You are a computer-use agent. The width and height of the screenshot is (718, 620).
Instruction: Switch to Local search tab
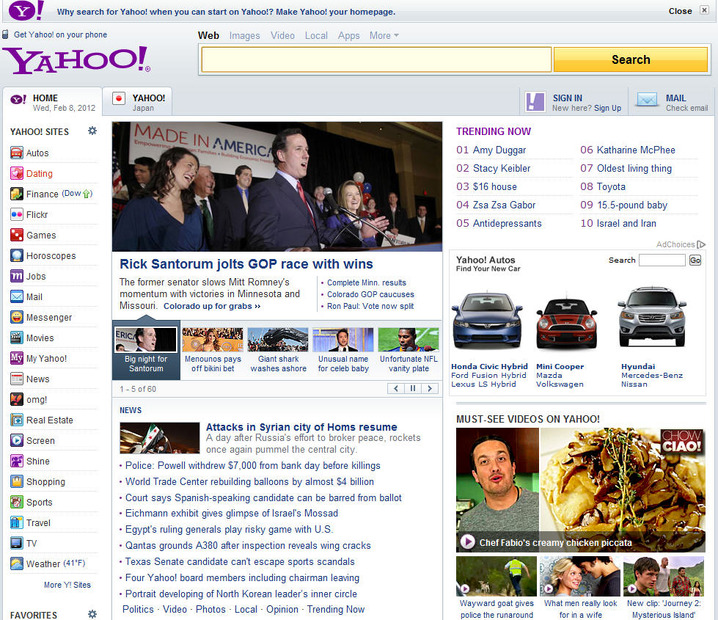tap(316, 35)
